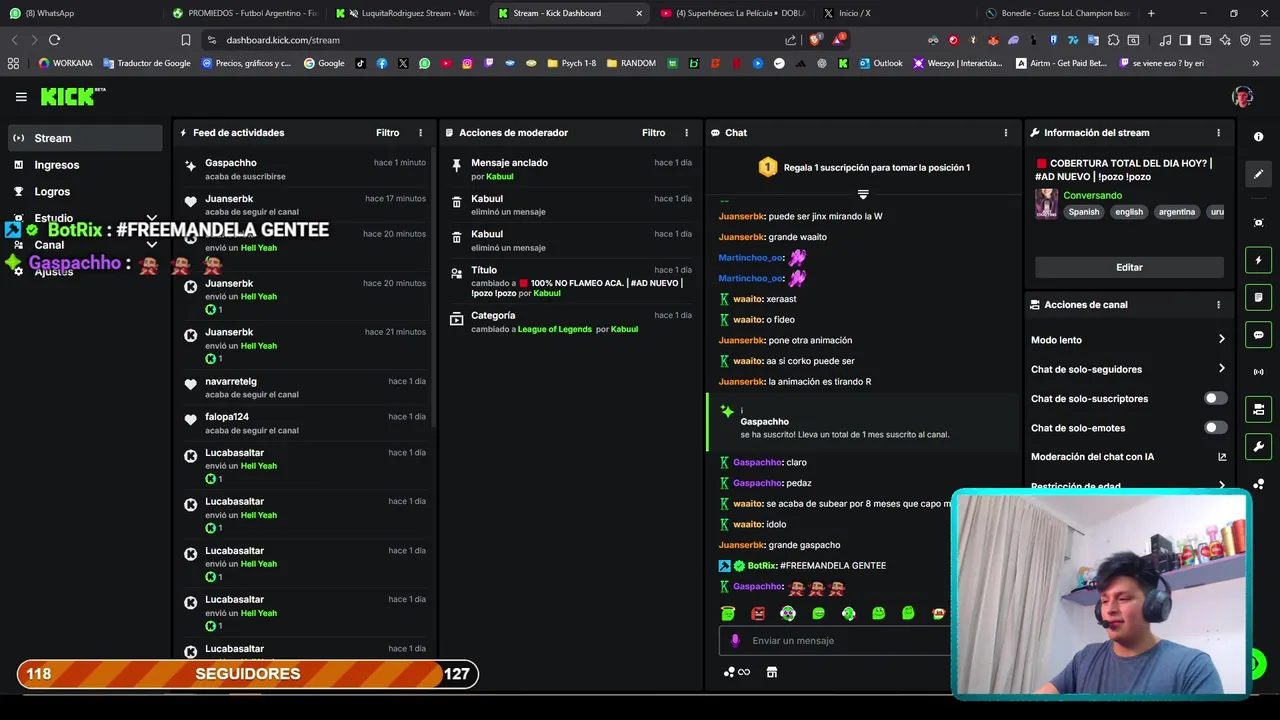Open the Mensaje anclado moderator action
This screenshot has height=720, width=1280.
click(x=570, y=169)
